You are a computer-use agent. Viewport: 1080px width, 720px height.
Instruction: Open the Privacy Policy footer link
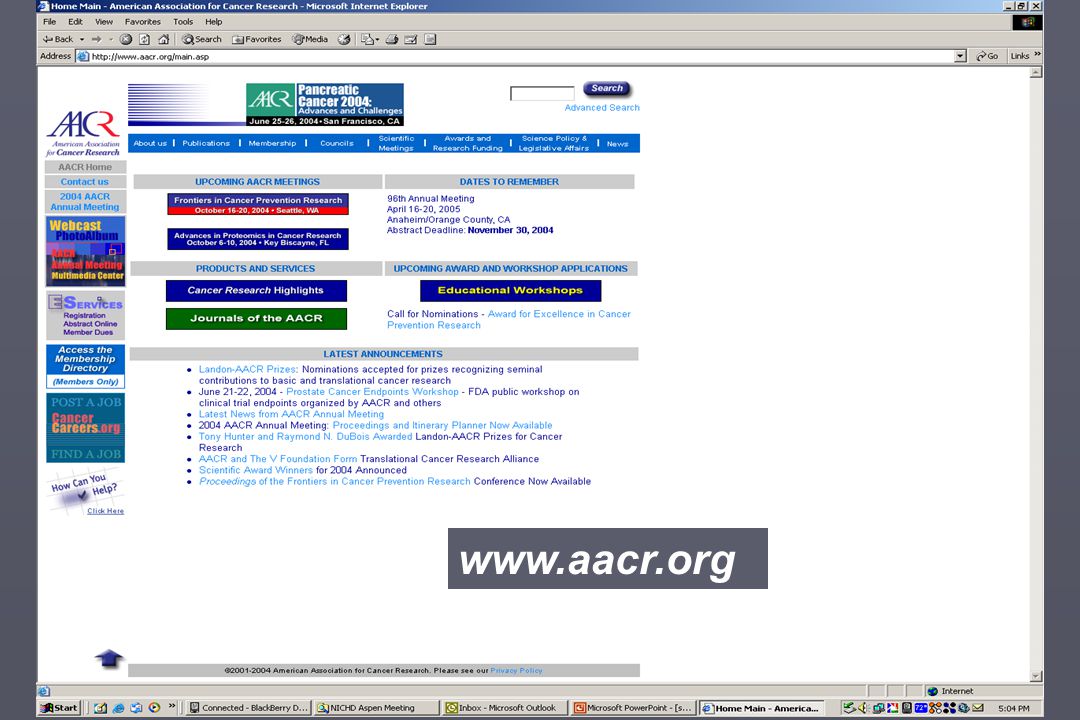point(517,670)
